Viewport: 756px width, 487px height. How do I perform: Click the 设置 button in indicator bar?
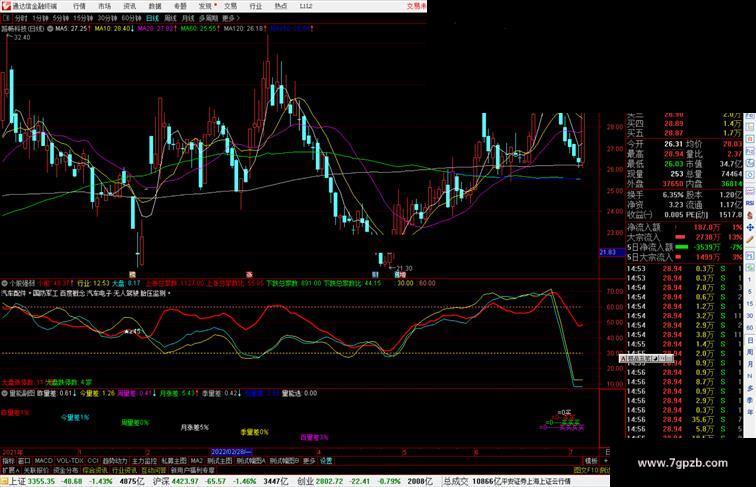coord(326,461)
